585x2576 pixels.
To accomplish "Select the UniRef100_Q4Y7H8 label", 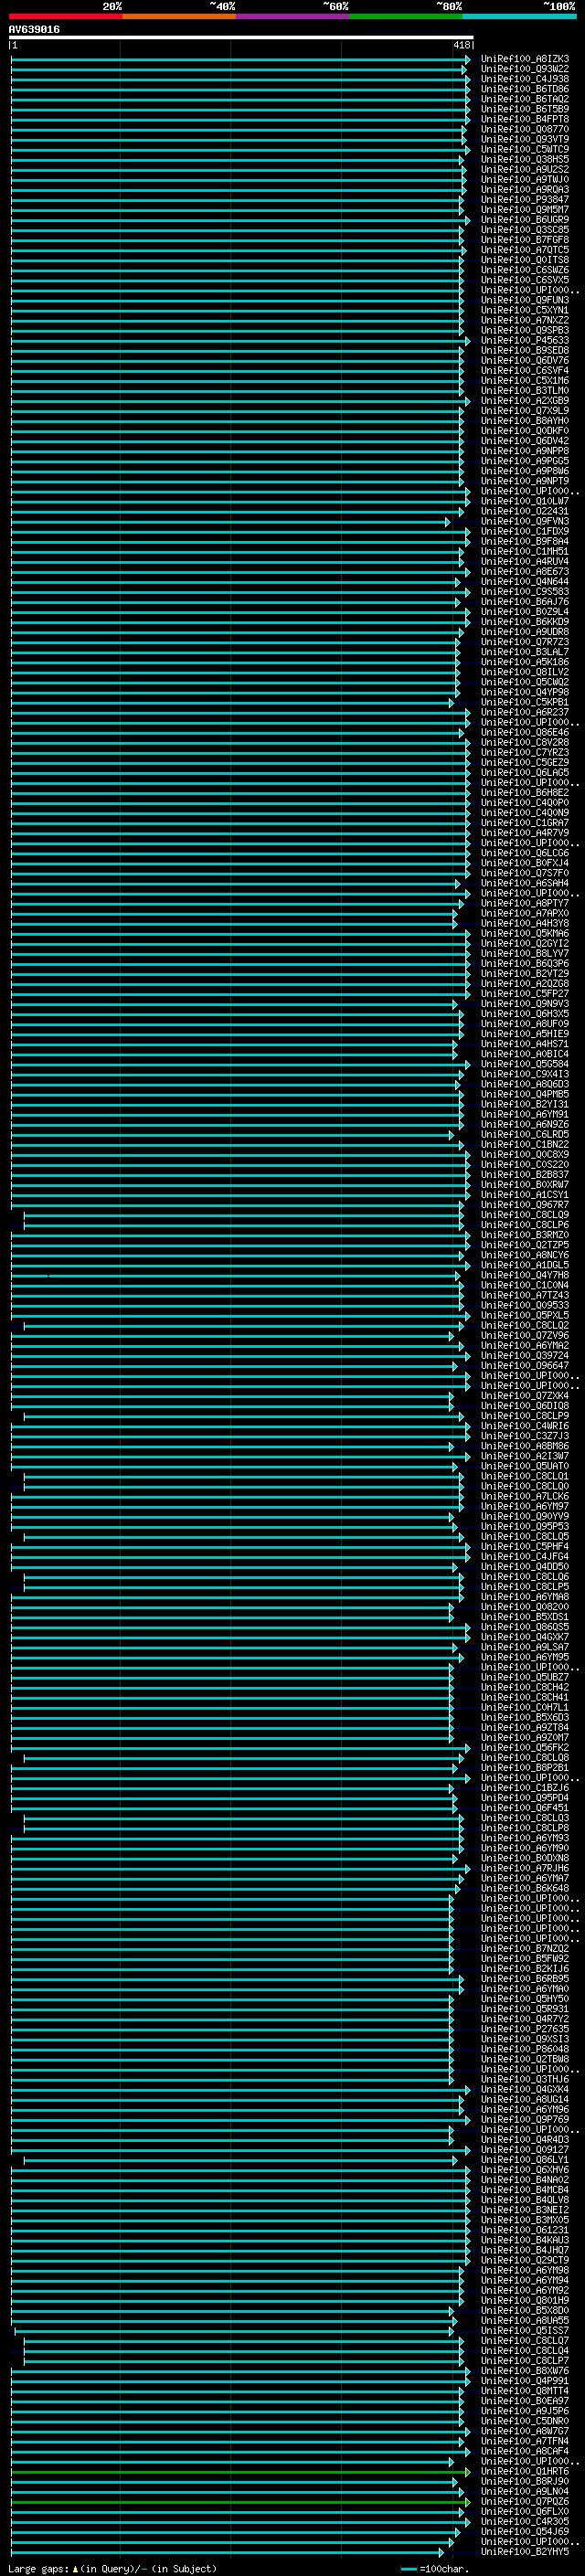I will [525, 1275].
